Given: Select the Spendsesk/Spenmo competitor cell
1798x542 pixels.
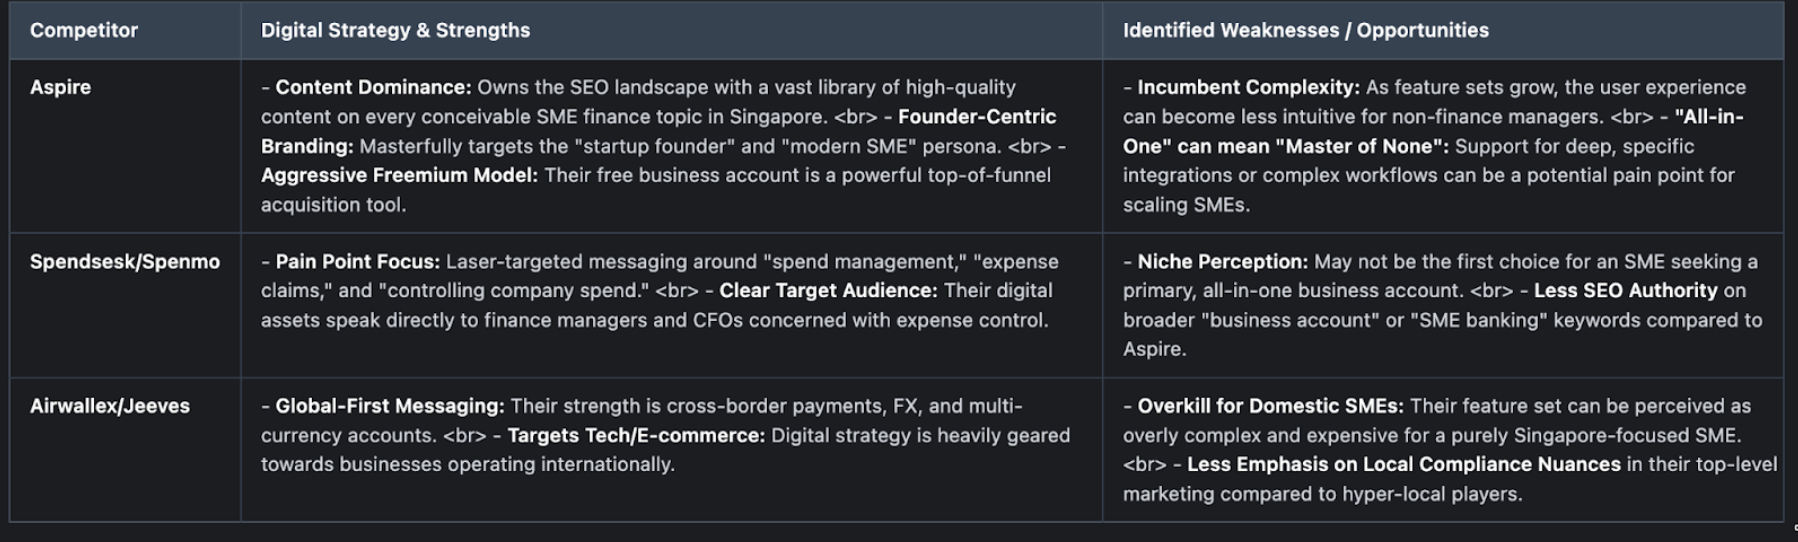Looking at the screenshot, I should pyautogui.click(x=124, y=261).
